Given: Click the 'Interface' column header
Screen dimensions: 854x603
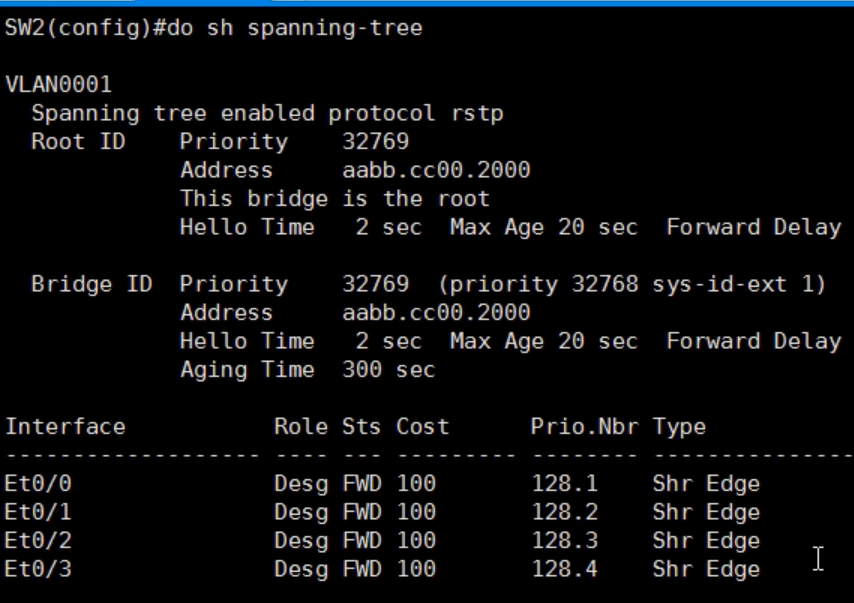Looking at the screenshot, I should [65, 427].
